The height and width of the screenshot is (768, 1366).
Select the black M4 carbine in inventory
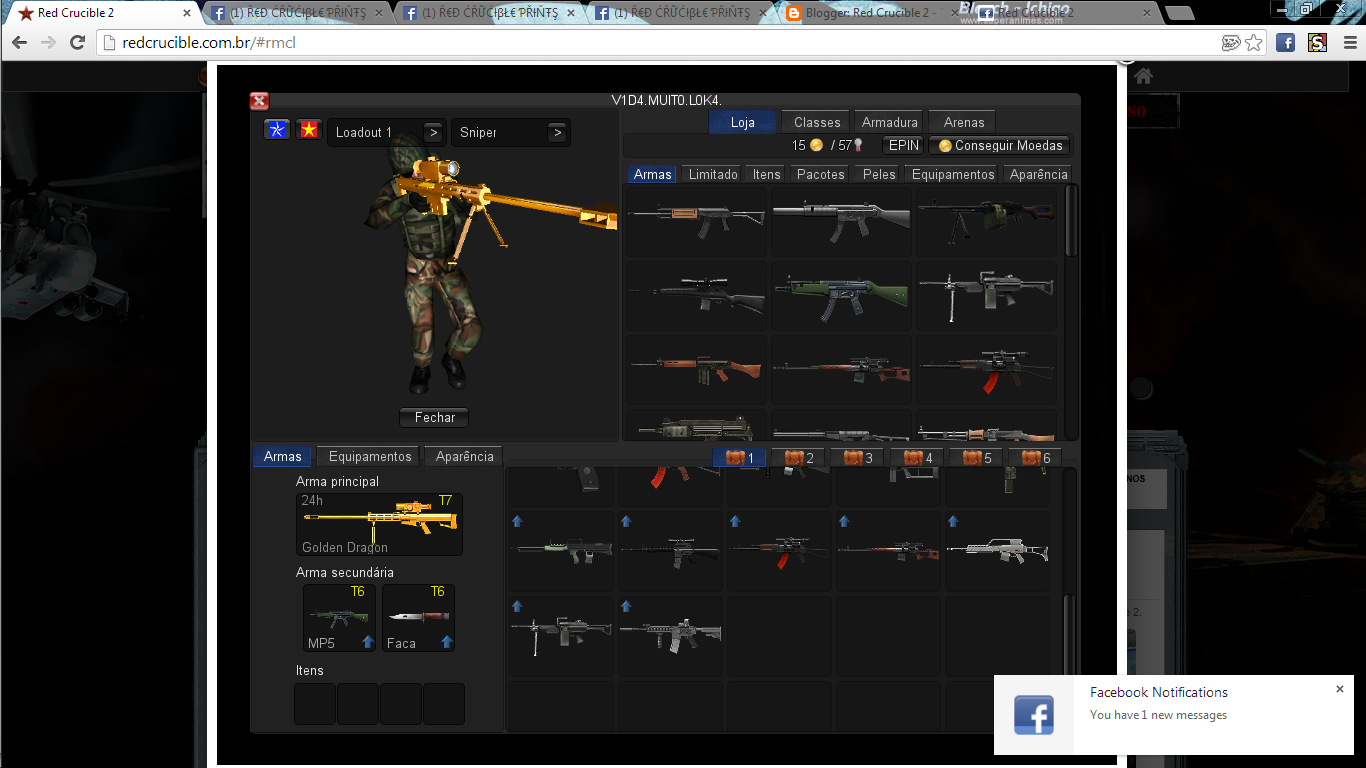pos(670,636)
